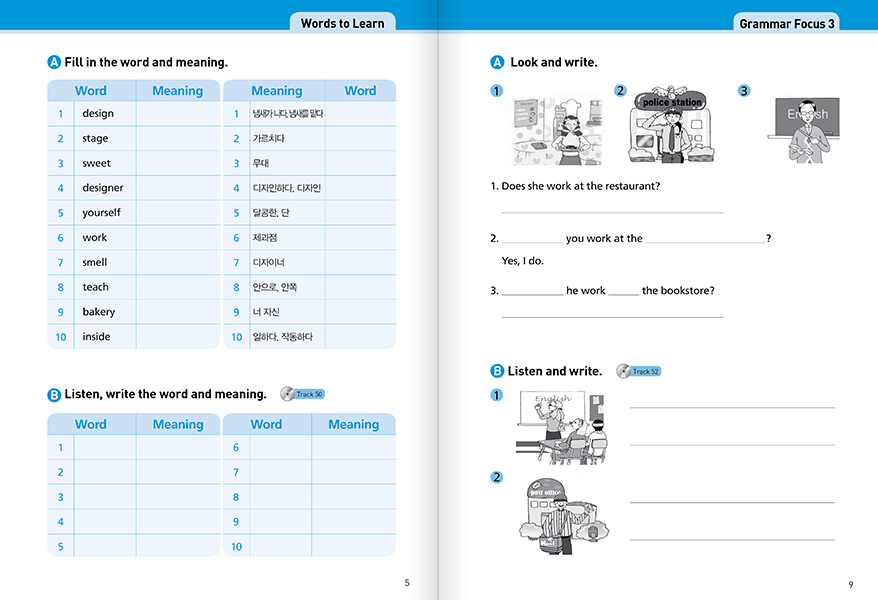Click the empty Word cell beside "가르치다"

(360, 139)
